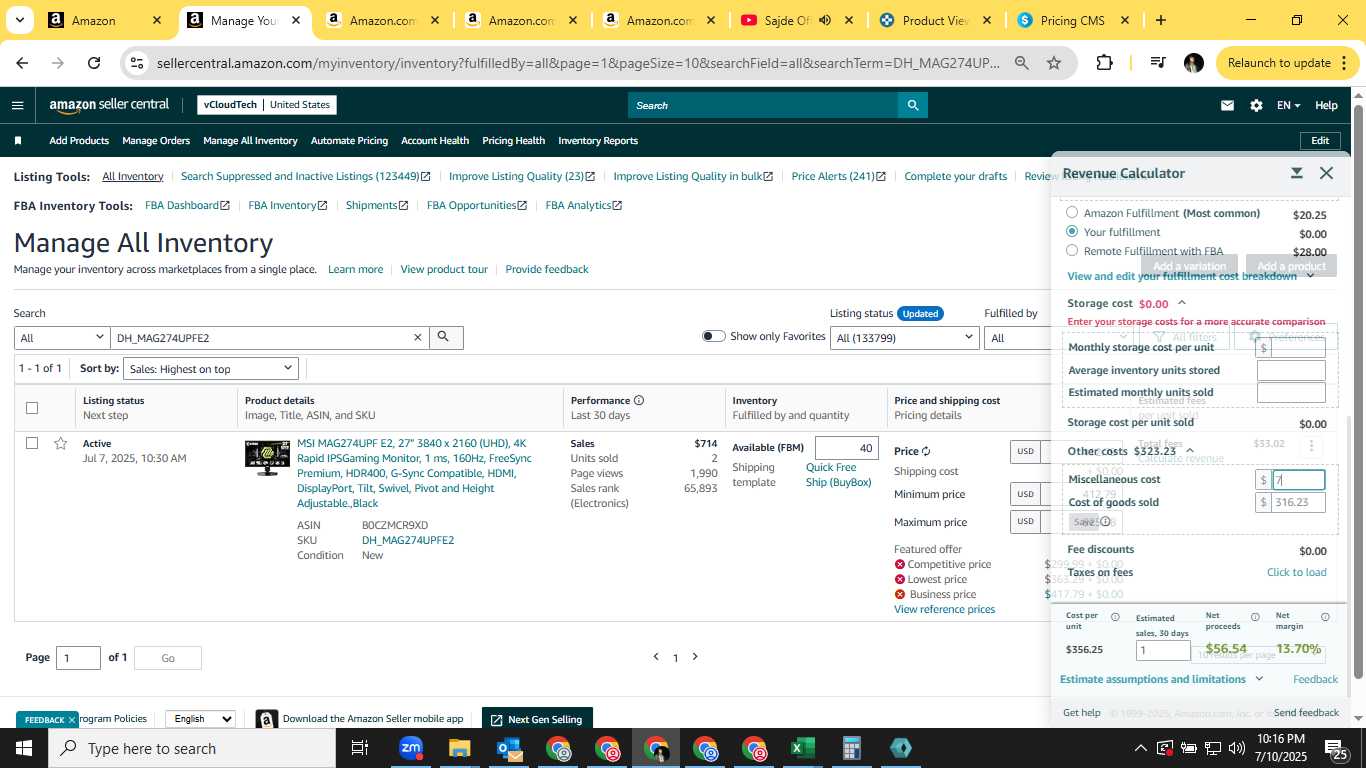Click the Estimated sales 30 days field
1366x768 pixels.
pos(1163,651)
